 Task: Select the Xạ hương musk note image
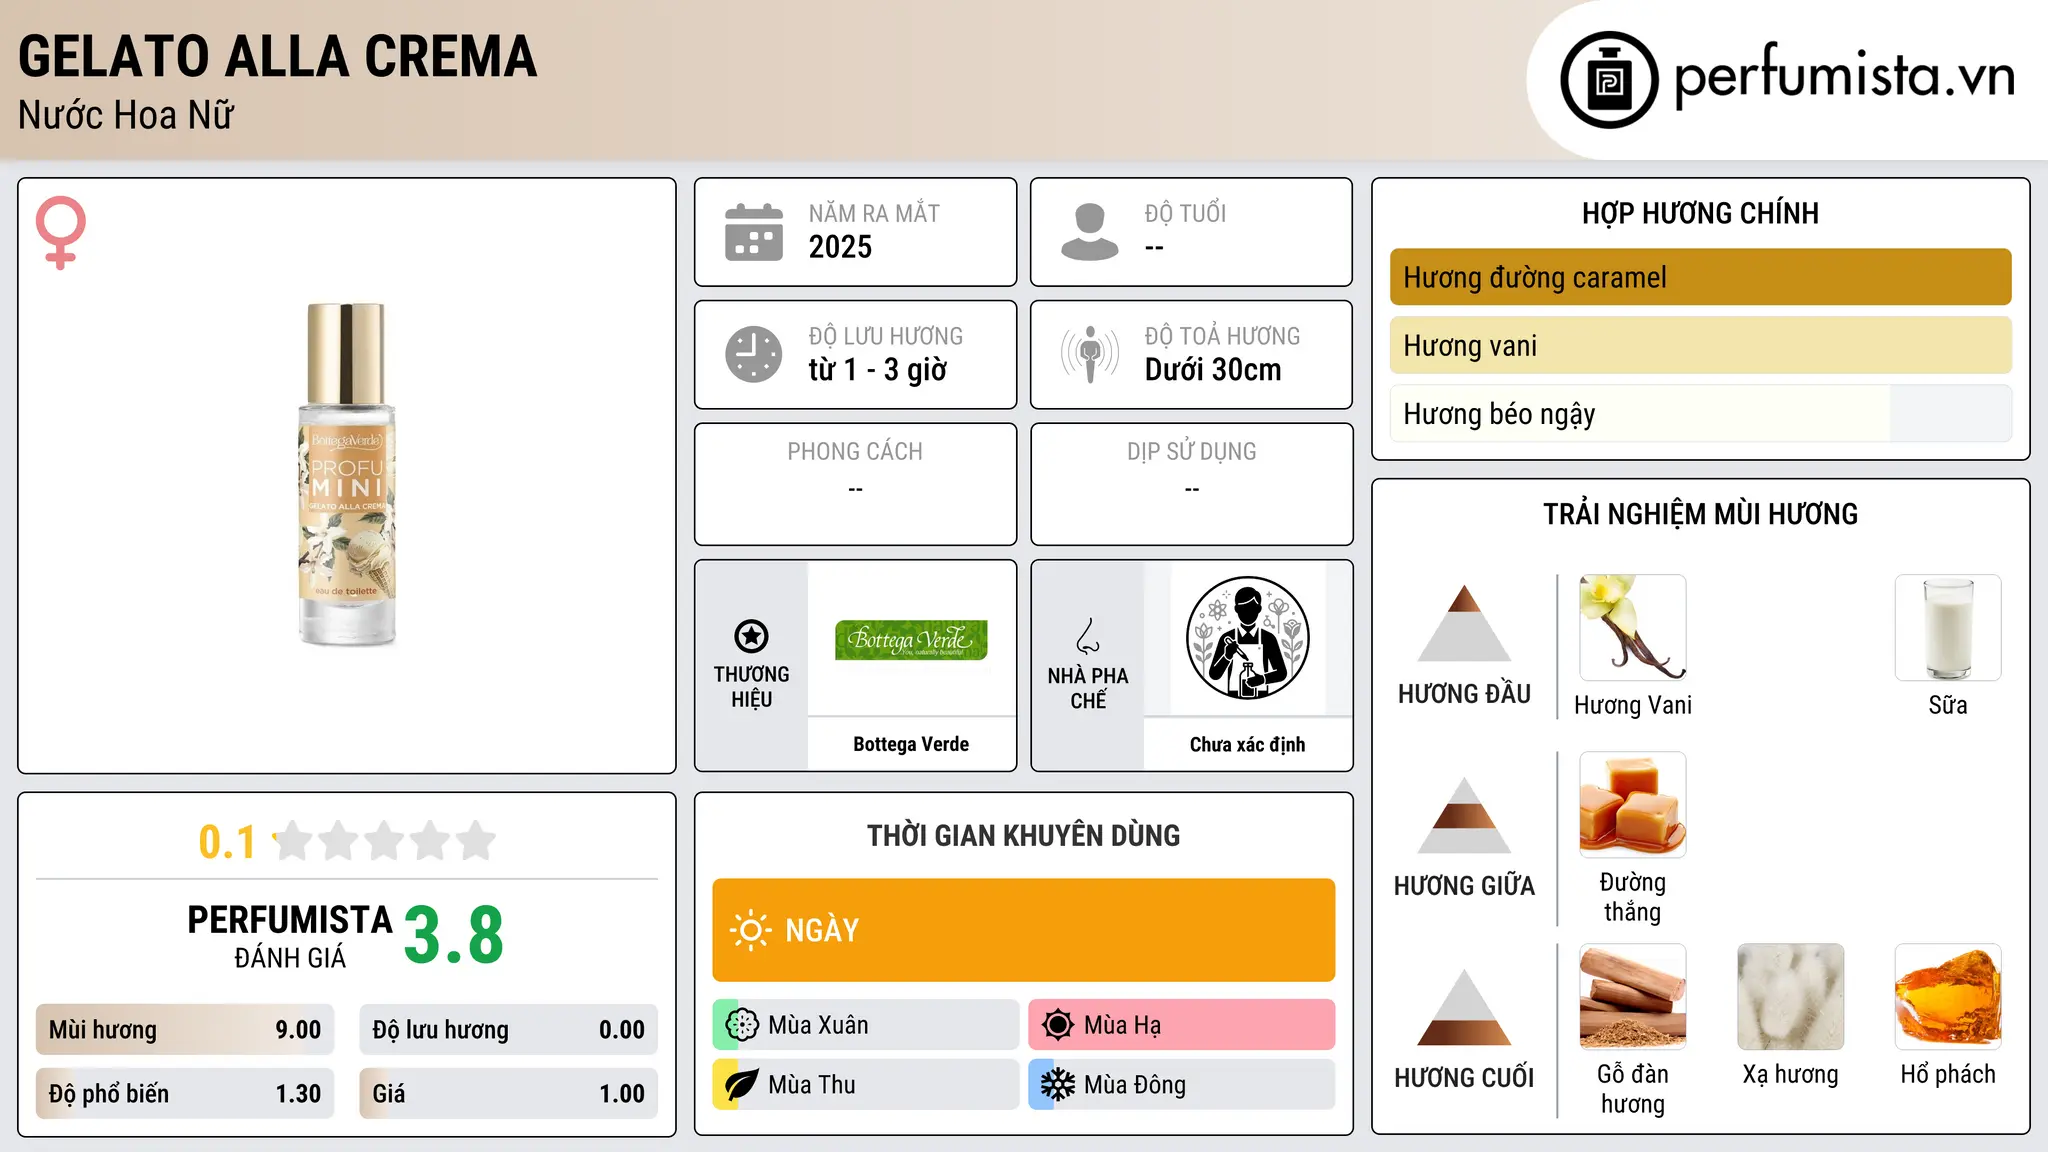tap(1790, 997)
